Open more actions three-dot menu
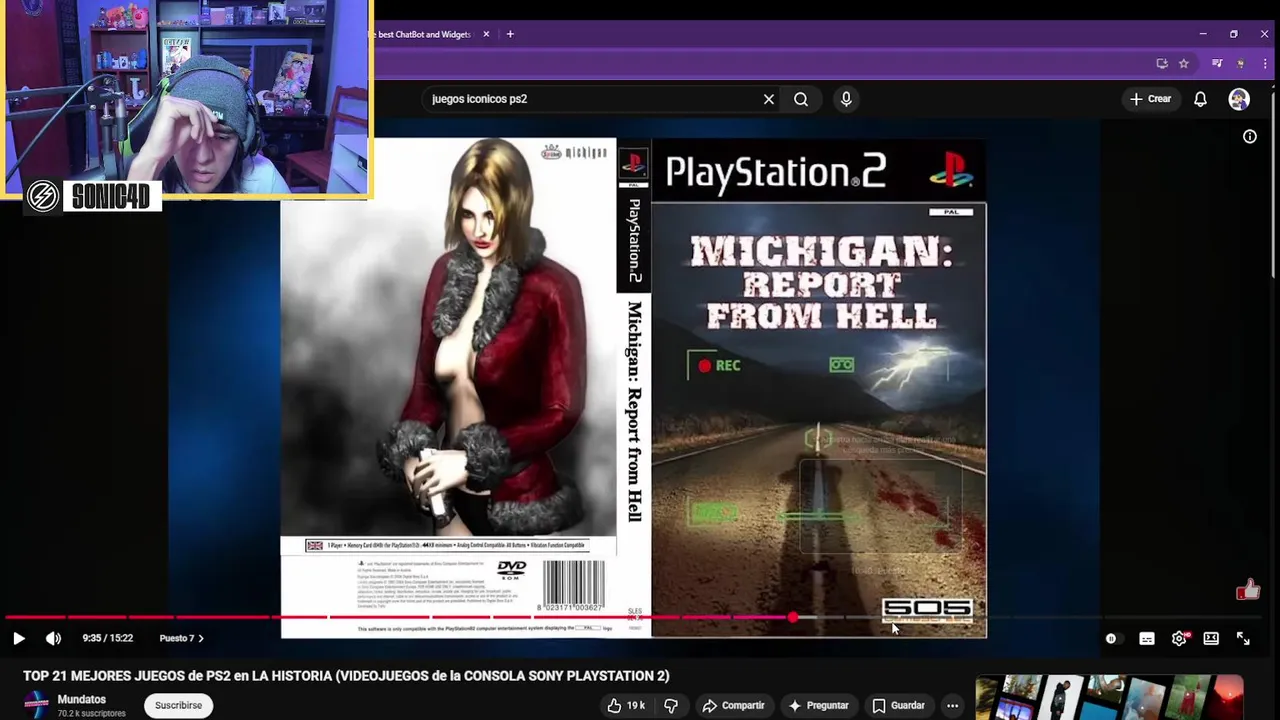This screenshot has width=1280, height=720. click(x=952, y=705)
